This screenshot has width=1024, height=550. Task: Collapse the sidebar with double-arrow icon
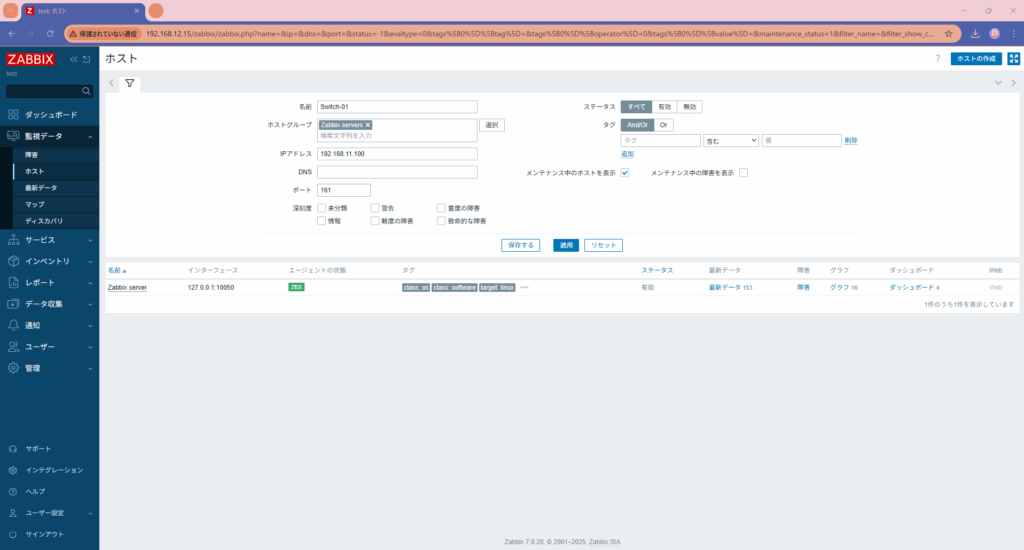coord(73,60)
